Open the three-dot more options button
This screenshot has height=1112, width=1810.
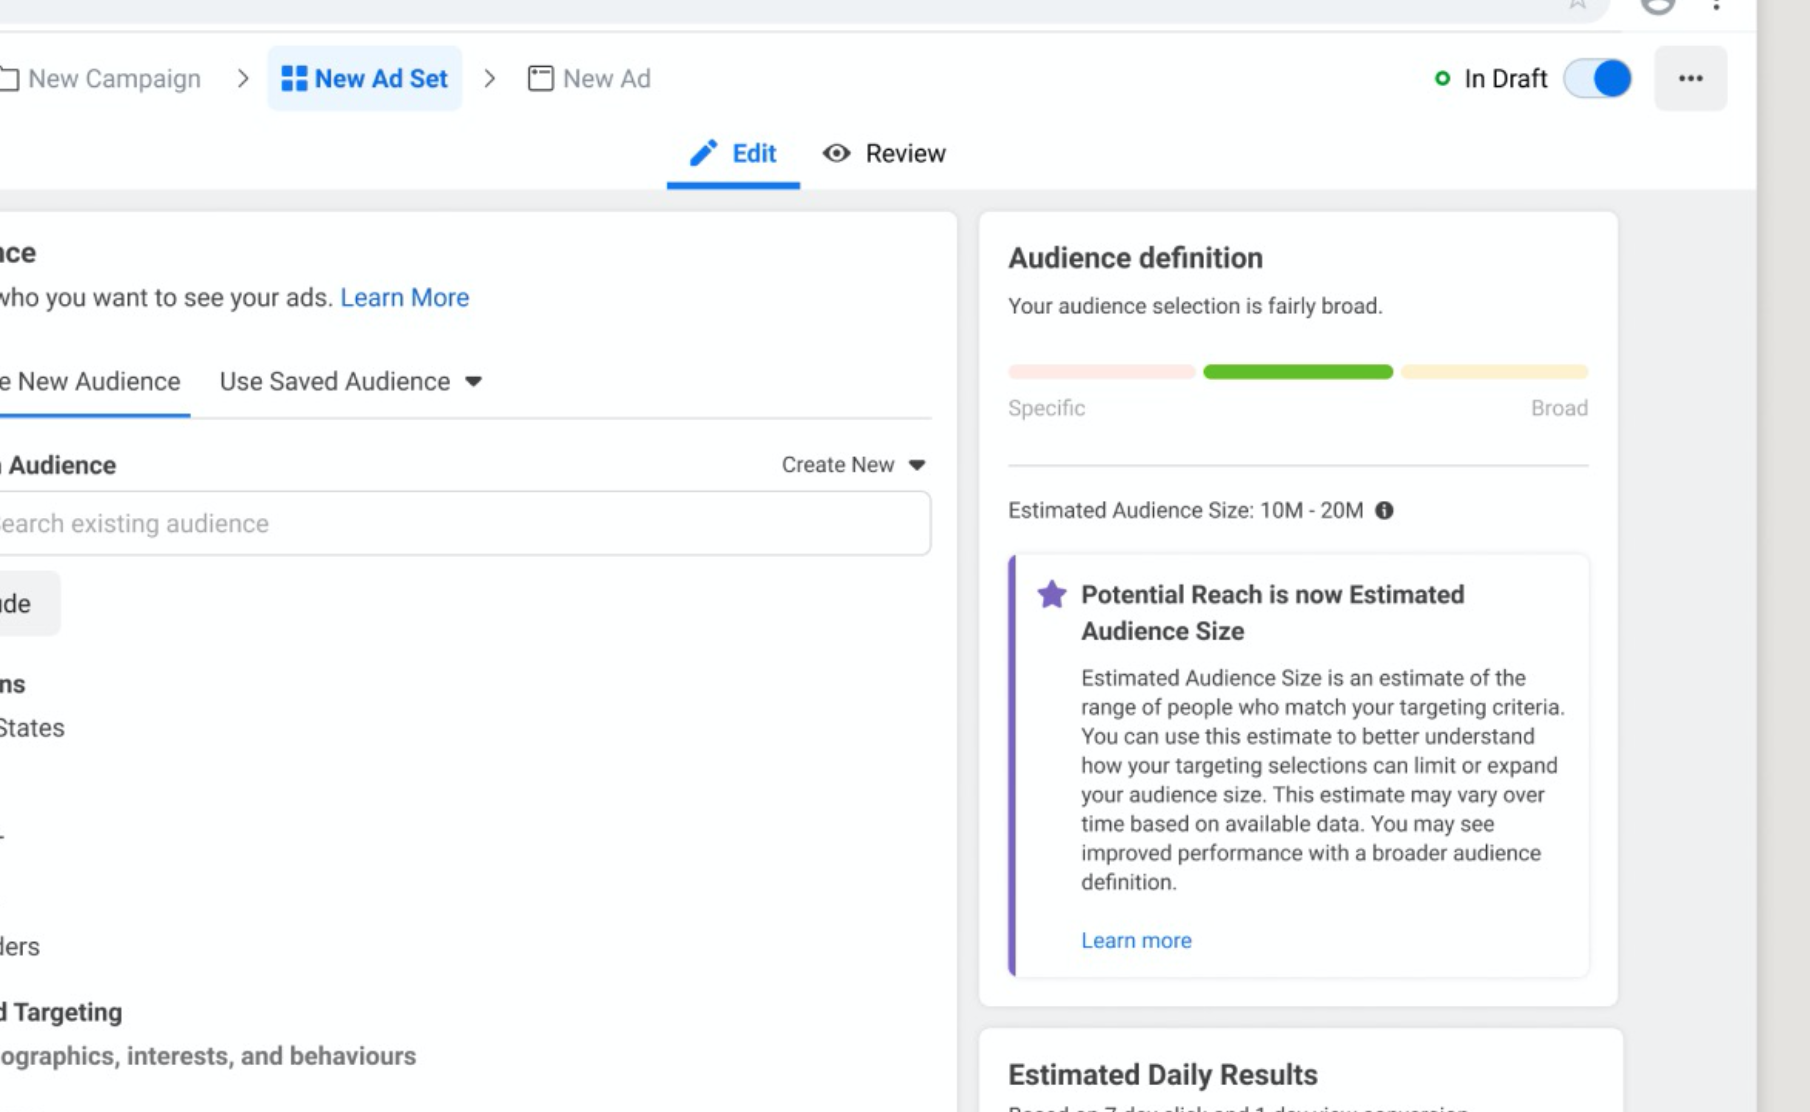pos(1691,78)
